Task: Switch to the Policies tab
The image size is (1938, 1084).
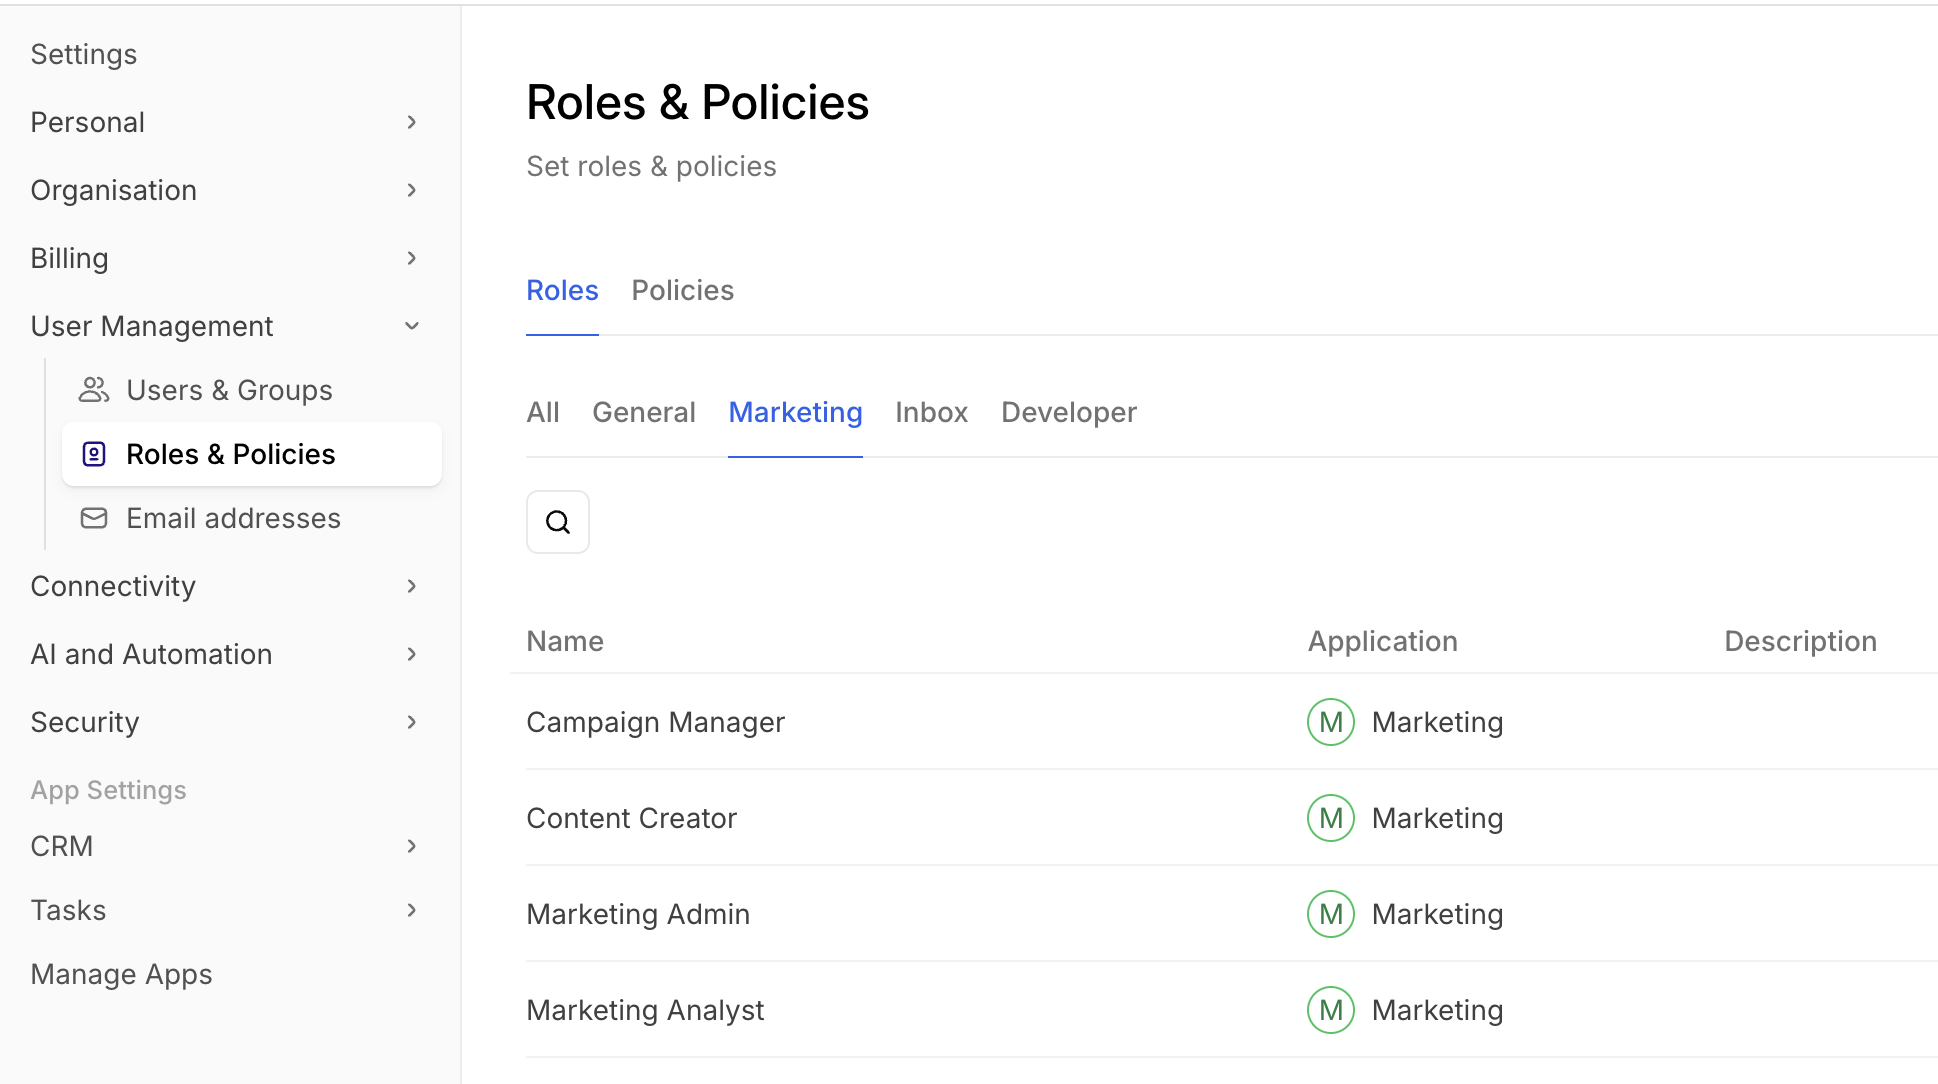Action: click(x=682, y=290)
